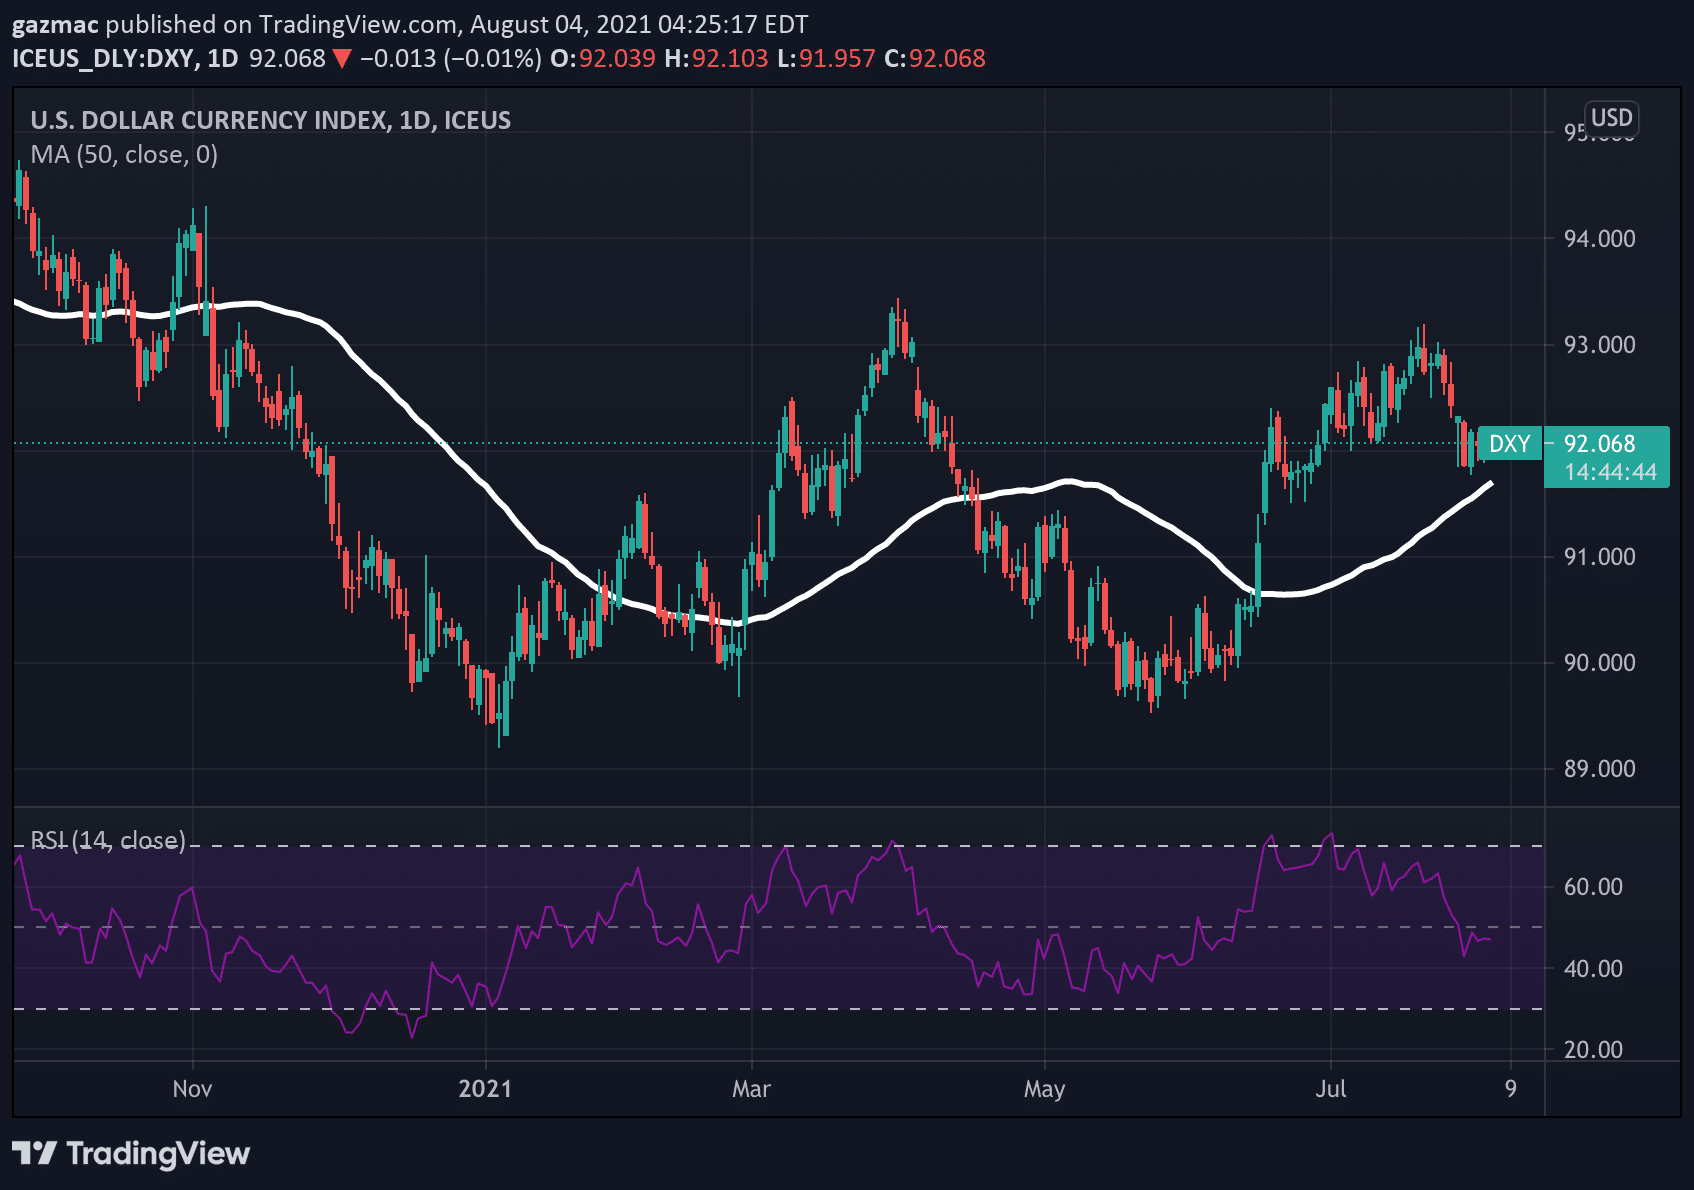
Task: Click the RSI 20.00 axis label
Action: click(x=1593, y=1049)
